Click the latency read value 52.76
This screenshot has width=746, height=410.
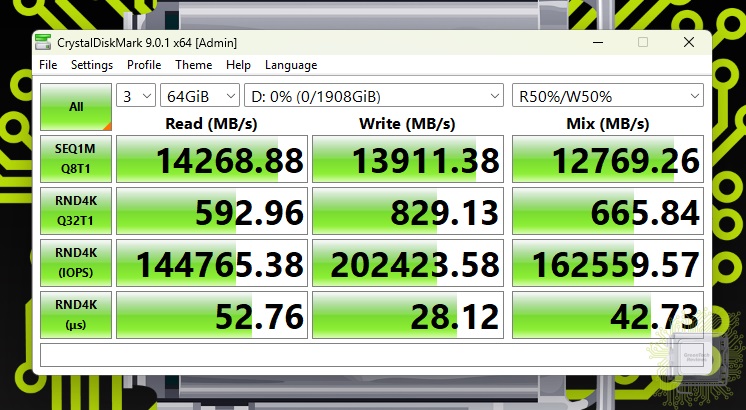point(212,315)
